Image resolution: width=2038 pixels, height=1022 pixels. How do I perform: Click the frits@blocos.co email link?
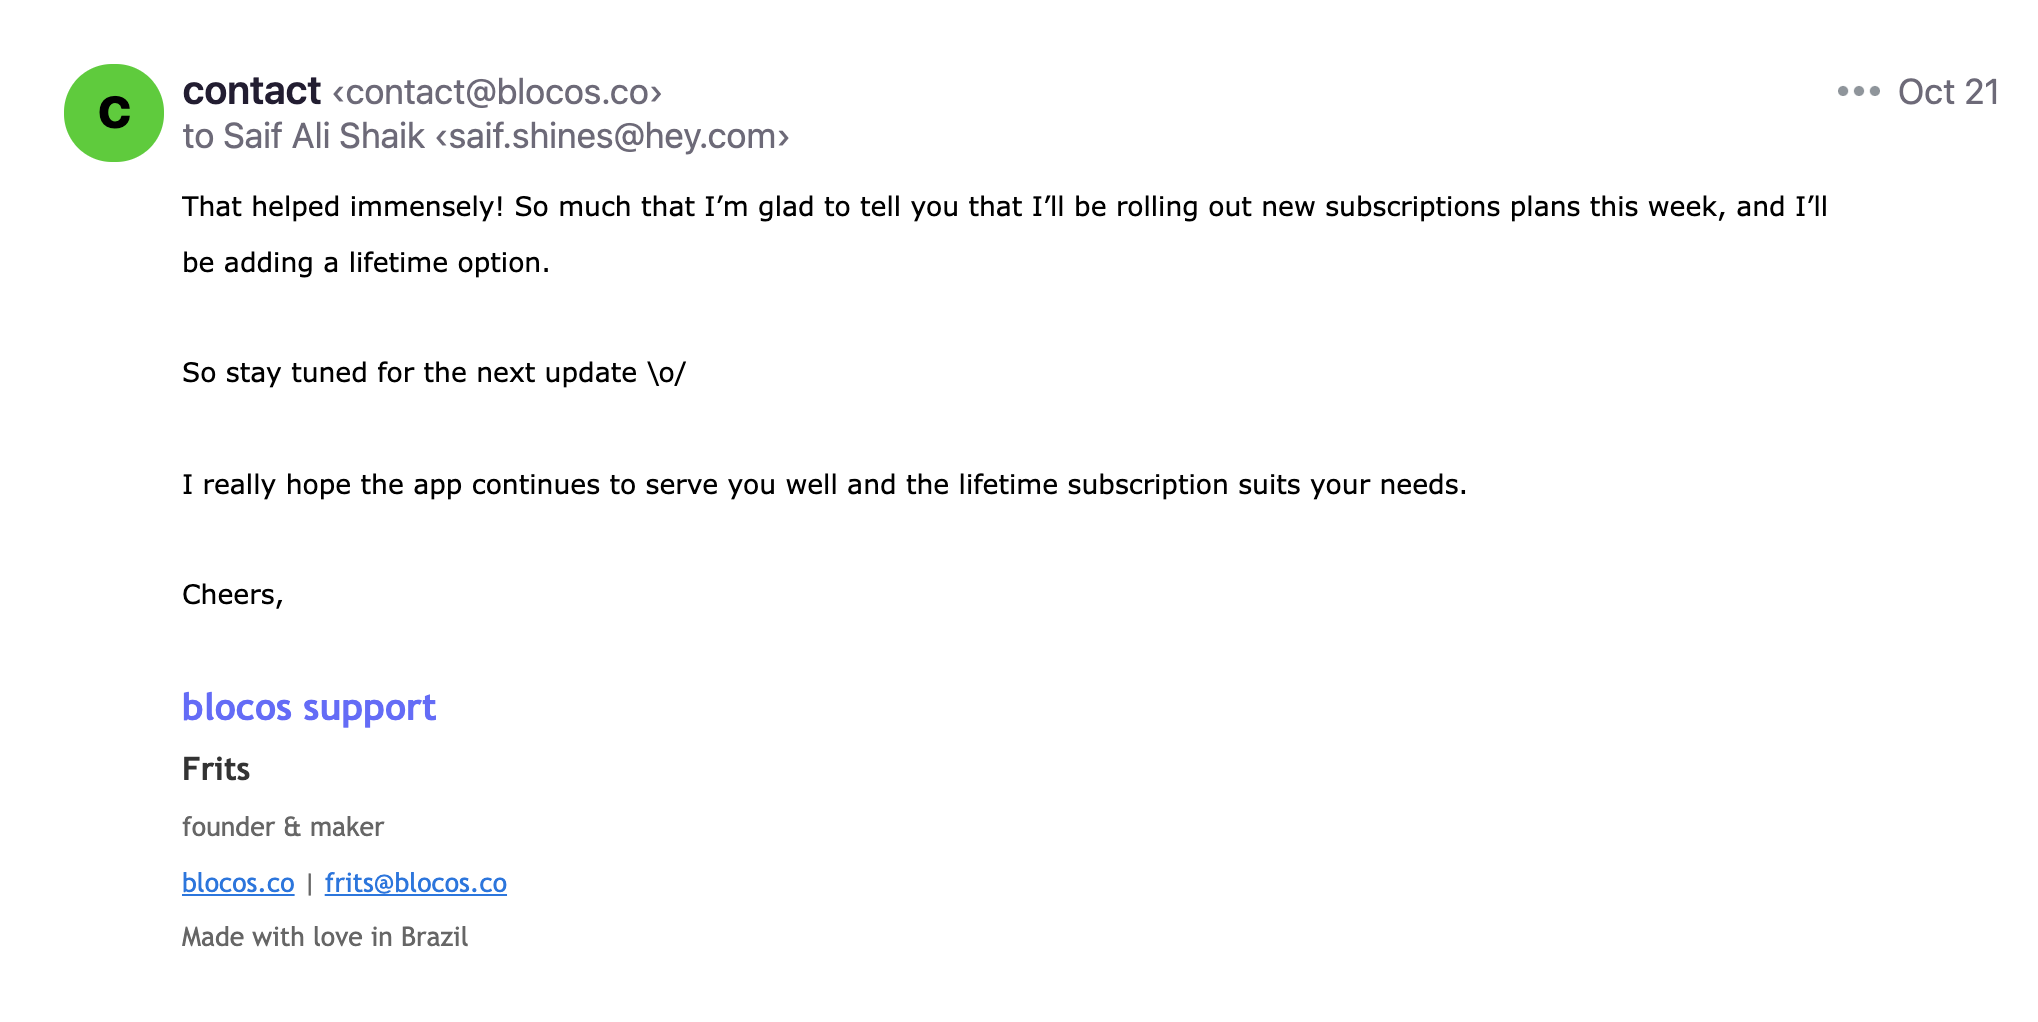pos(416,883)
